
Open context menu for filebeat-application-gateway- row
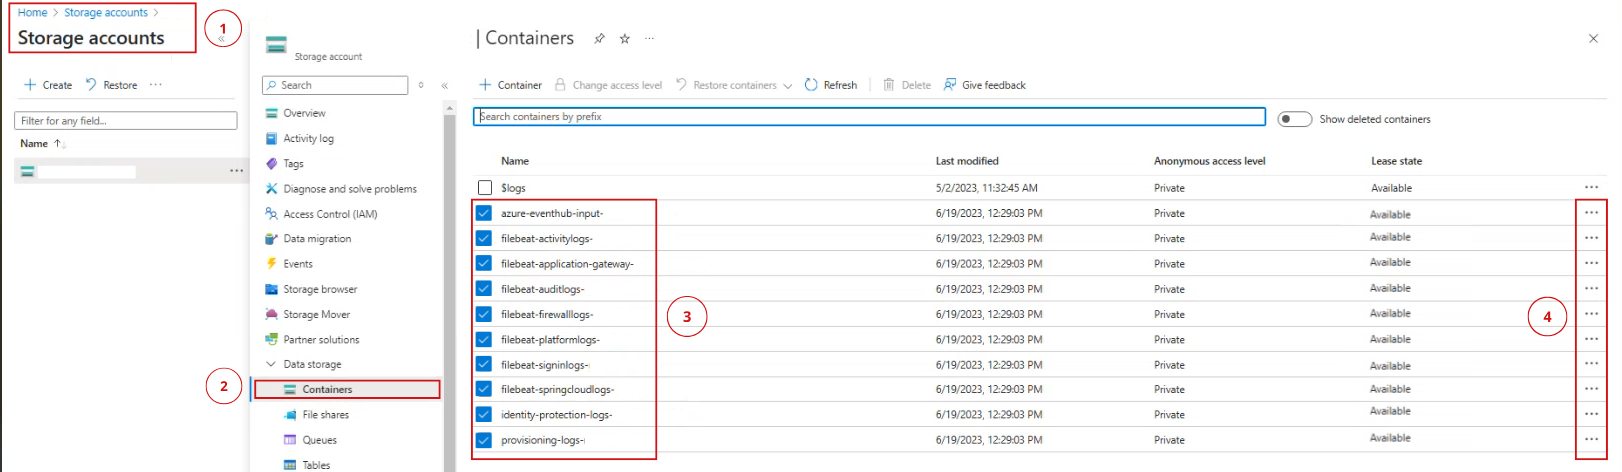1591,263
